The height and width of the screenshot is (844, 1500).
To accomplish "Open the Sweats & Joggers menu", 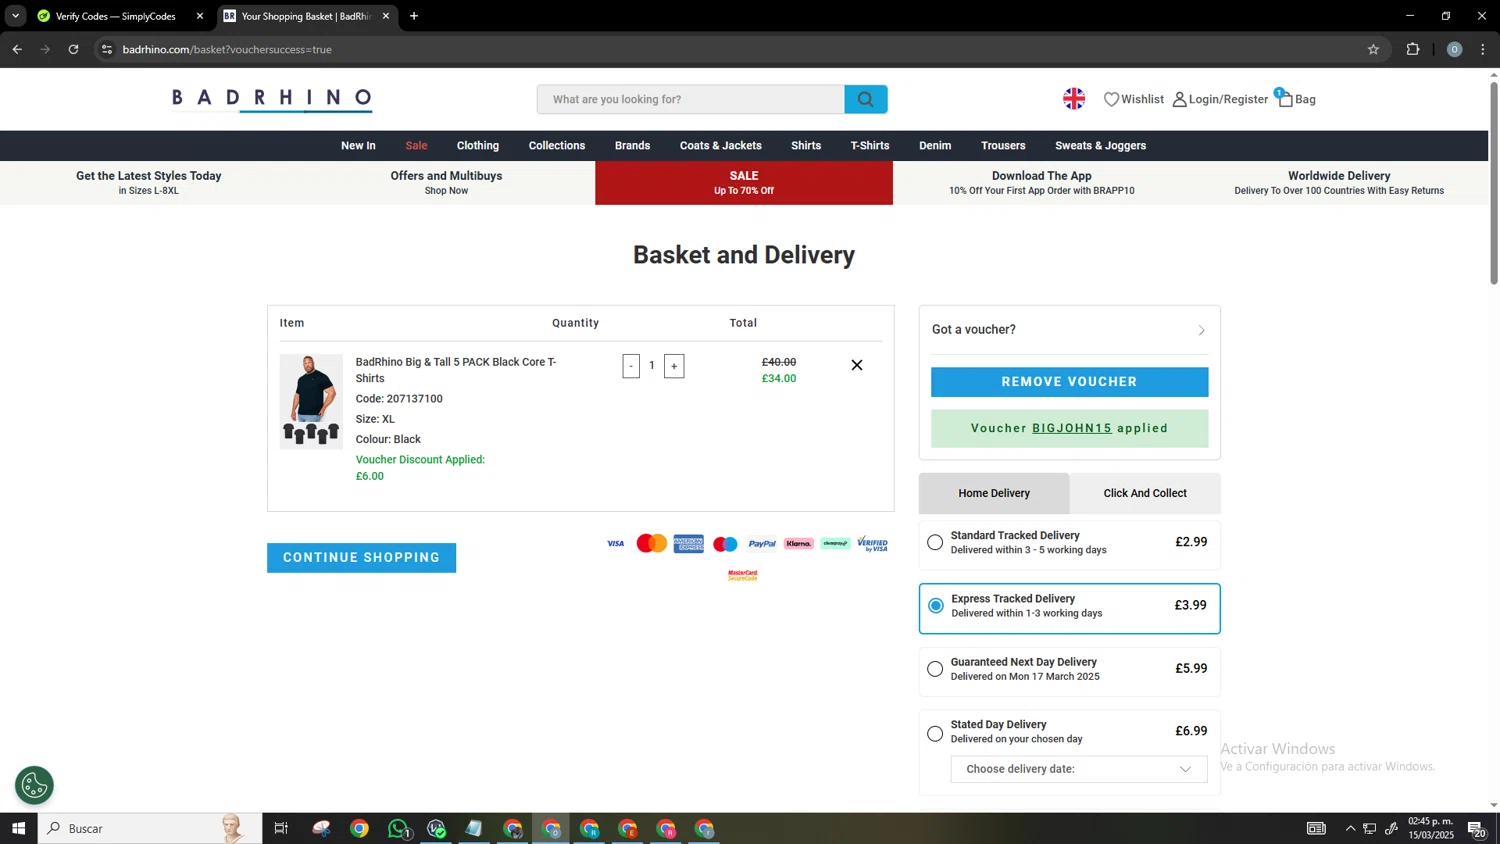I will [1100, 146].
